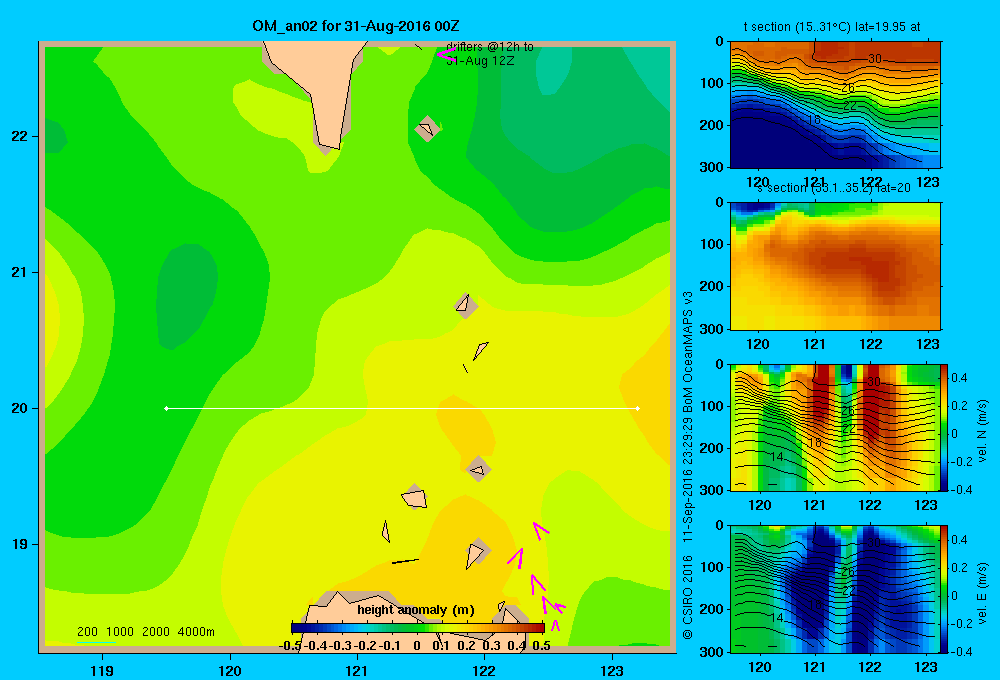Click the "30" isotherm label in temperature section
The width and height of the screenshot is (1000, 680).
[x=874, y=59]
